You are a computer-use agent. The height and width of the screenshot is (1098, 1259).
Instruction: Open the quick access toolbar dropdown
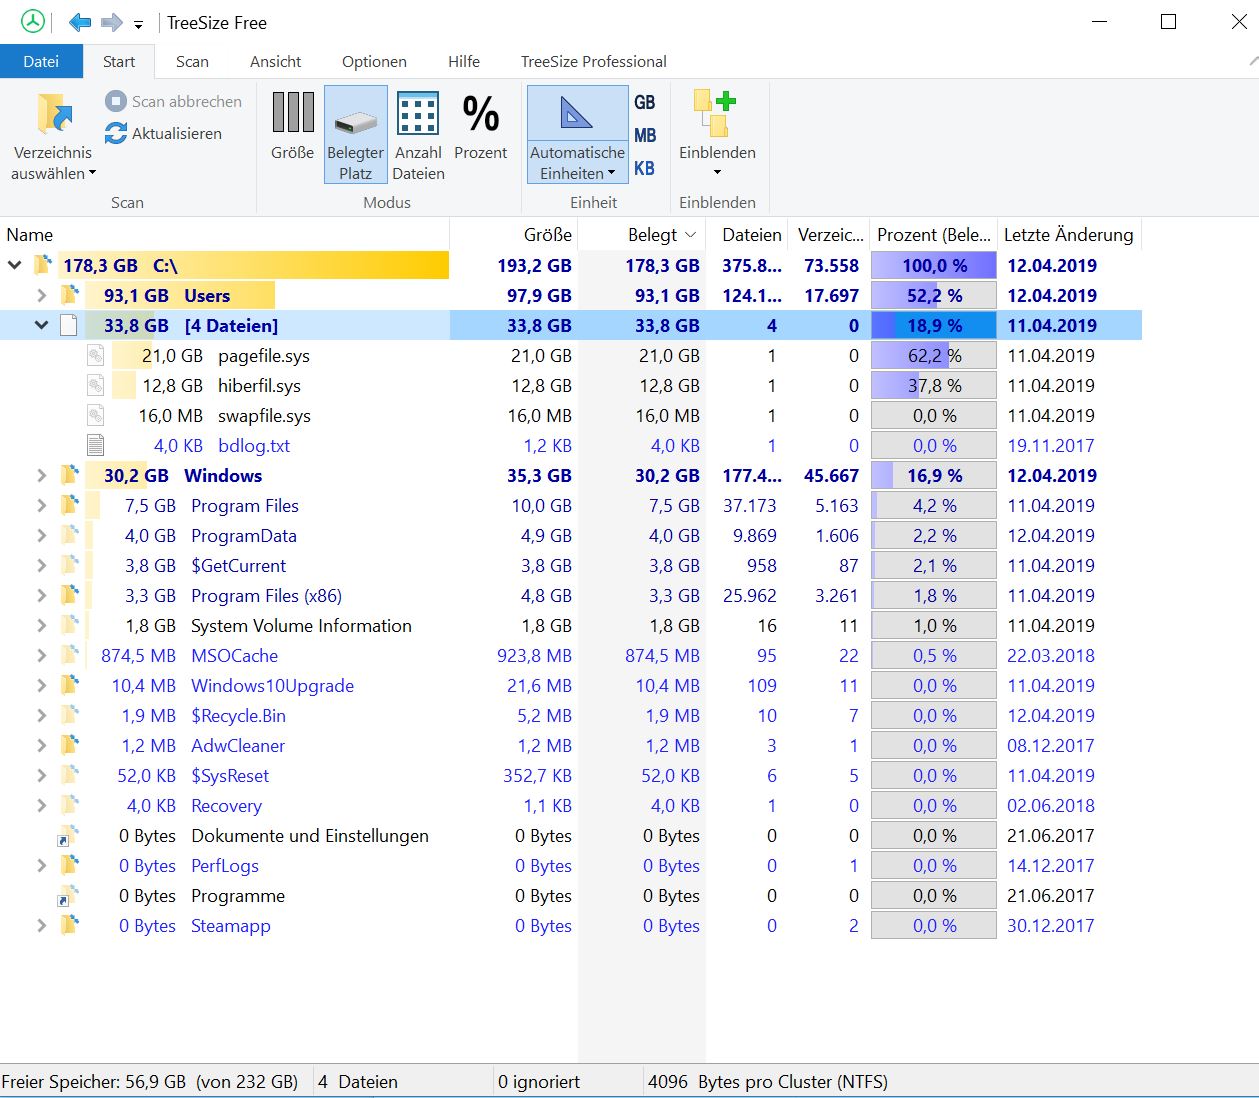tap(138, 23)
